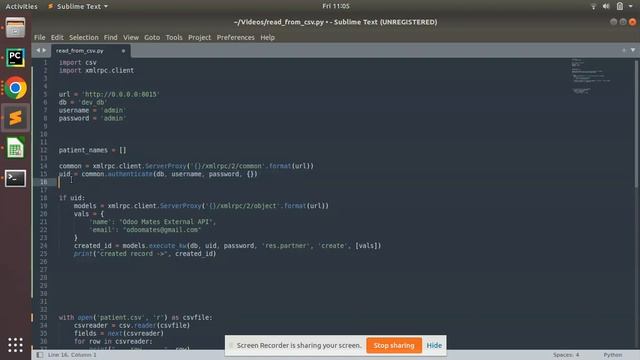Click the 'if uid:' statement
The height and width of the screenshot is (360, 640).
tap(72, 198)
